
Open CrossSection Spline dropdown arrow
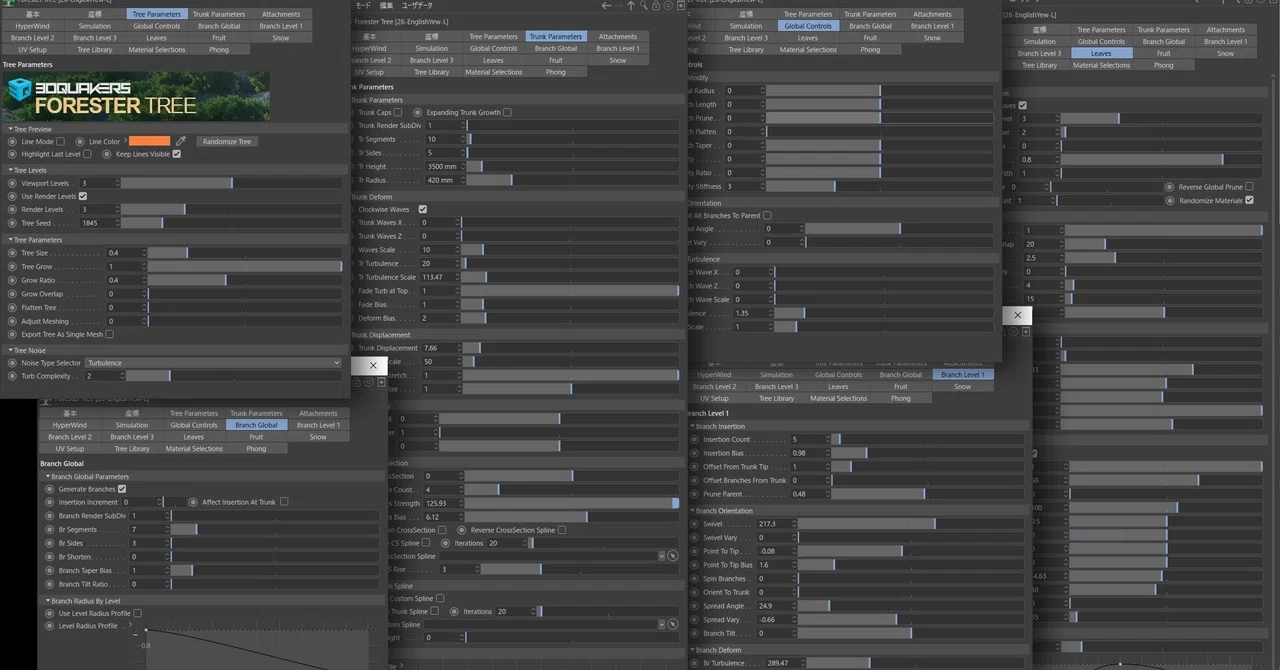661,556
